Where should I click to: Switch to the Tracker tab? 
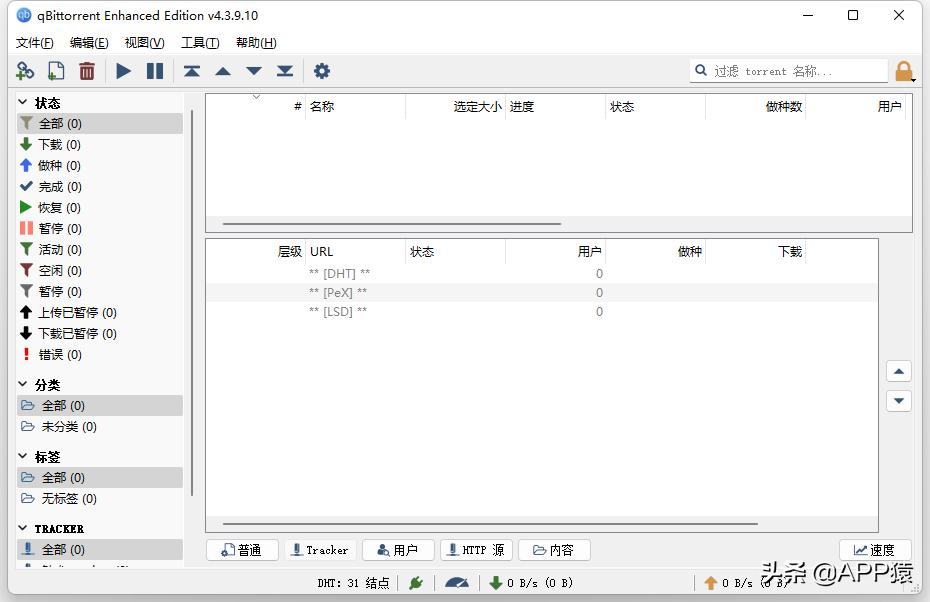pos(320,550)
